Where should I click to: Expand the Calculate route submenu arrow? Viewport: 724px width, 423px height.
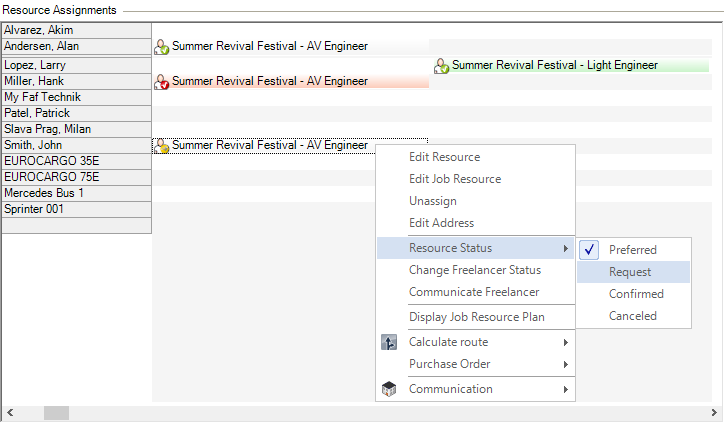pyautogui.click(x=565, y=342)
